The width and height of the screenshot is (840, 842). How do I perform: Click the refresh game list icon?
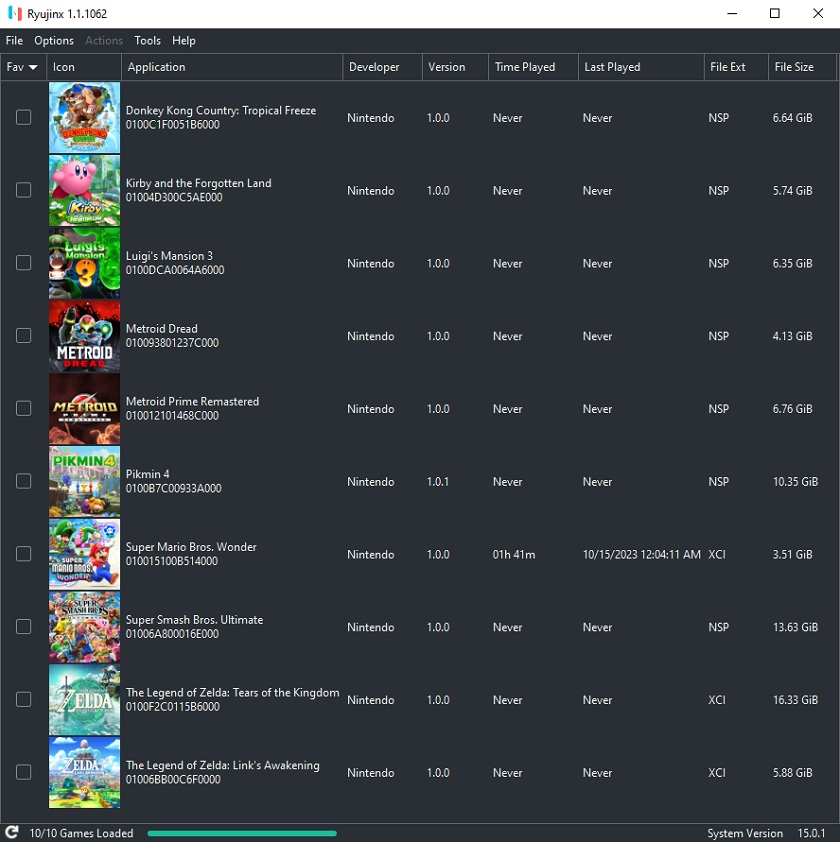click(x=12, y=833)
